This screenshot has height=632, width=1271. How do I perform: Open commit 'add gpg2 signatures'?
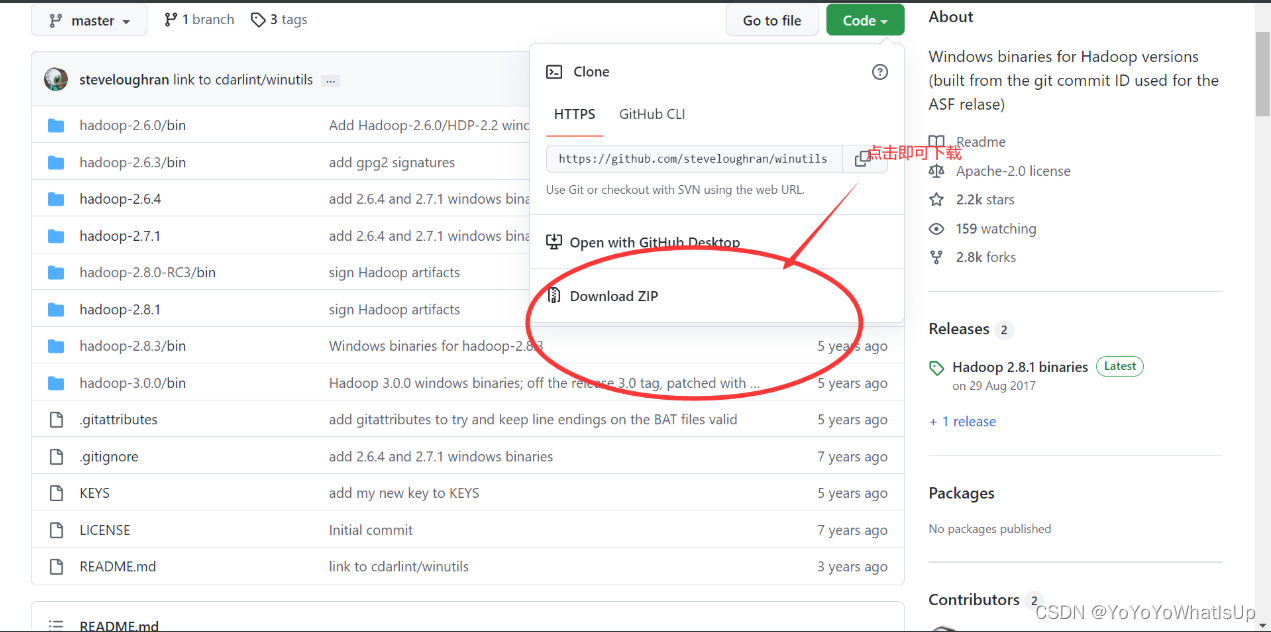392,162
